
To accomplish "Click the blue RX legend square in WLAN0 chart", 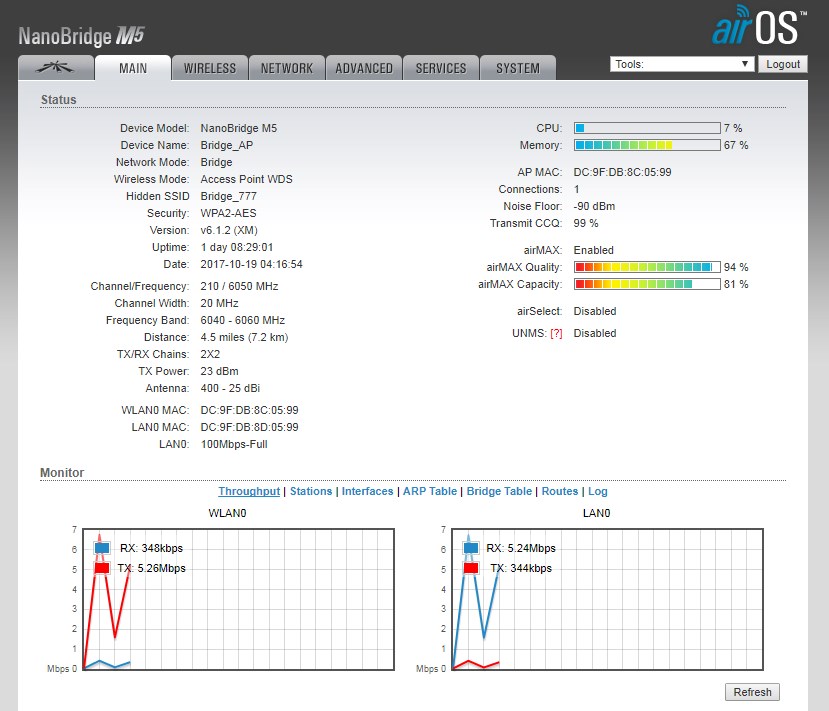I will 102,548.
